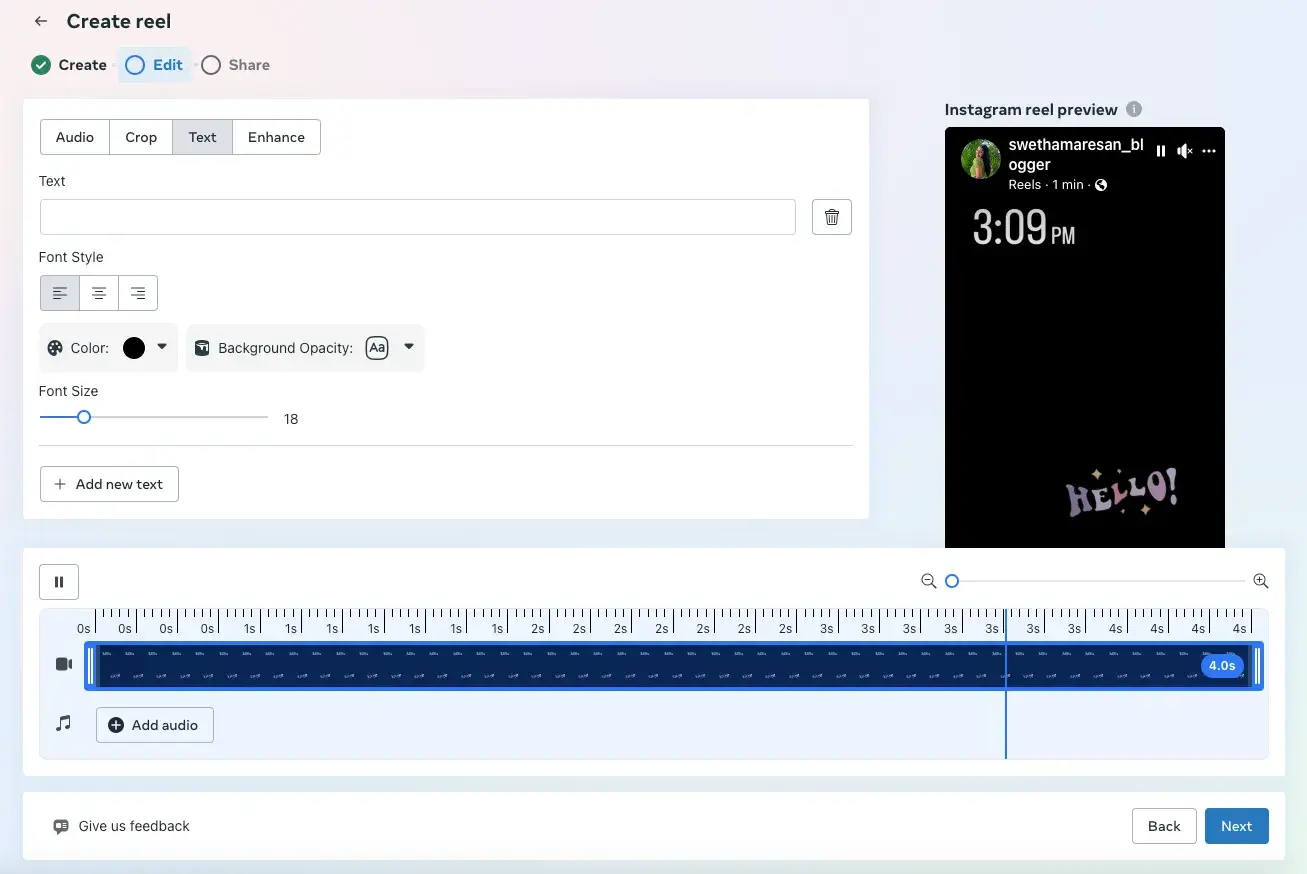The width and height of the screenshot is (1307, 874).
Task: Click the 4.0s duration badge
Action: tap(1222, 666)
